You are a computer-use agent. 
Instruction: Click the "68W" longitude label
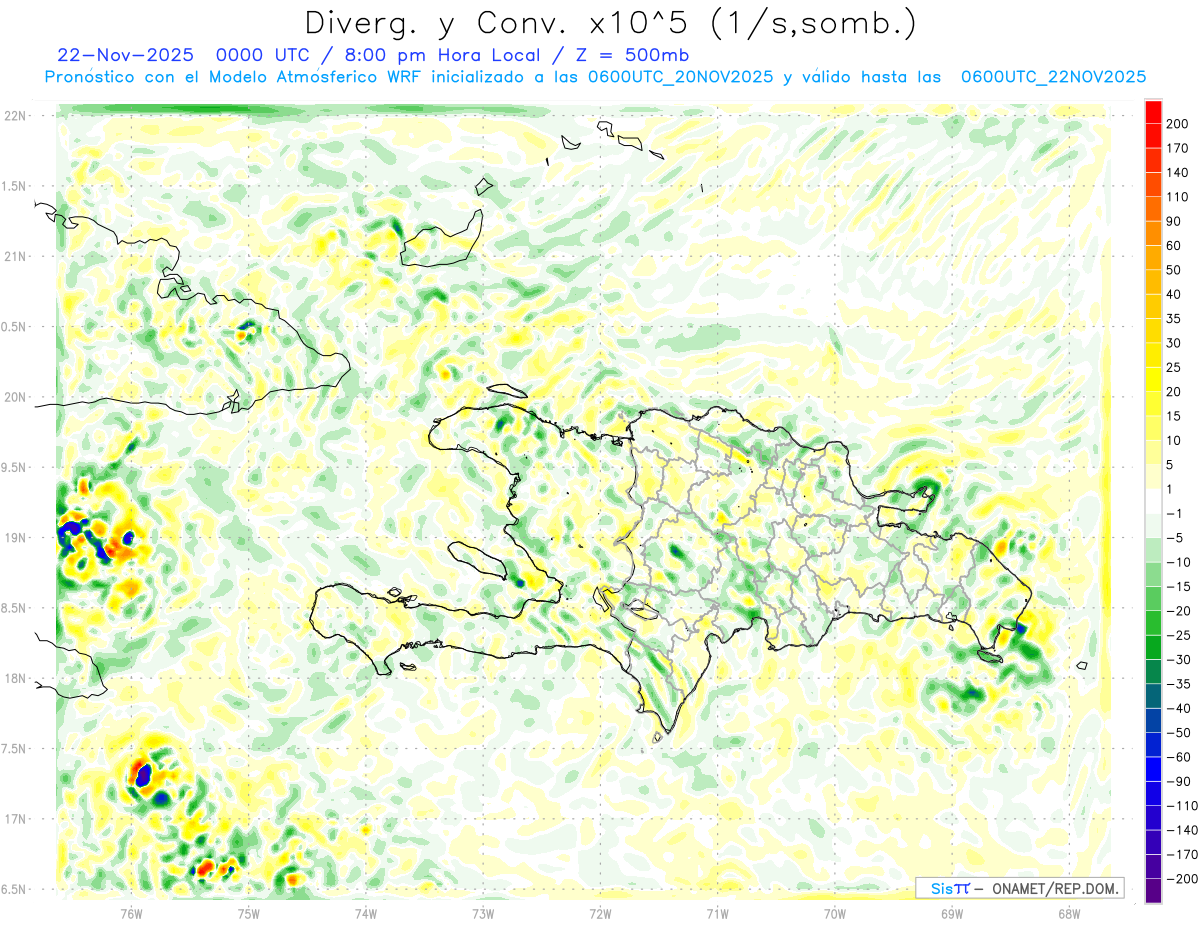1069,912
